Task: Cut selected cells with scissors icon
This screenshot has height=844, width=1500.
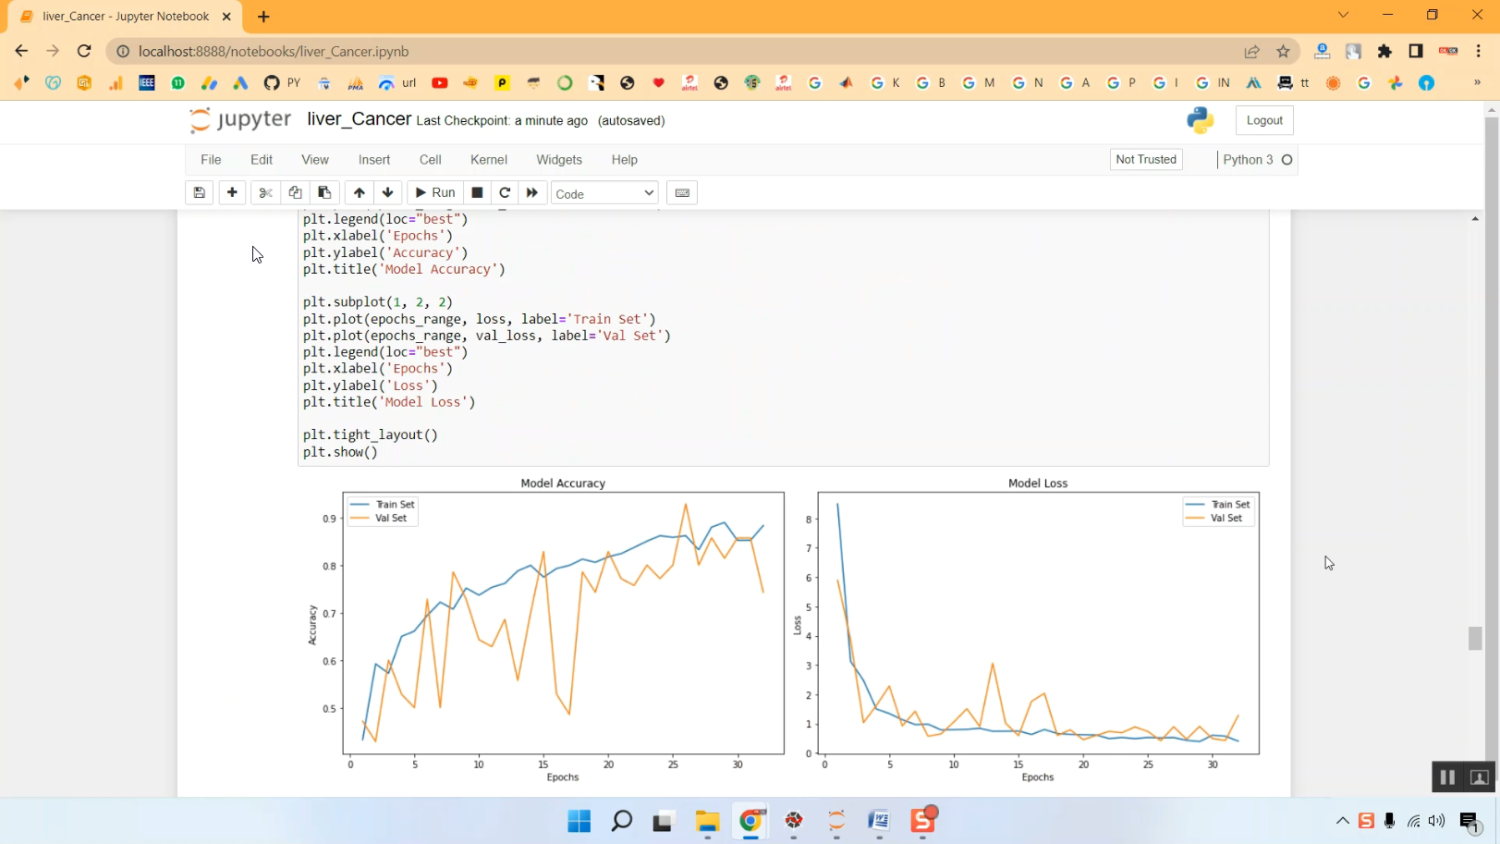Action: 265,193
